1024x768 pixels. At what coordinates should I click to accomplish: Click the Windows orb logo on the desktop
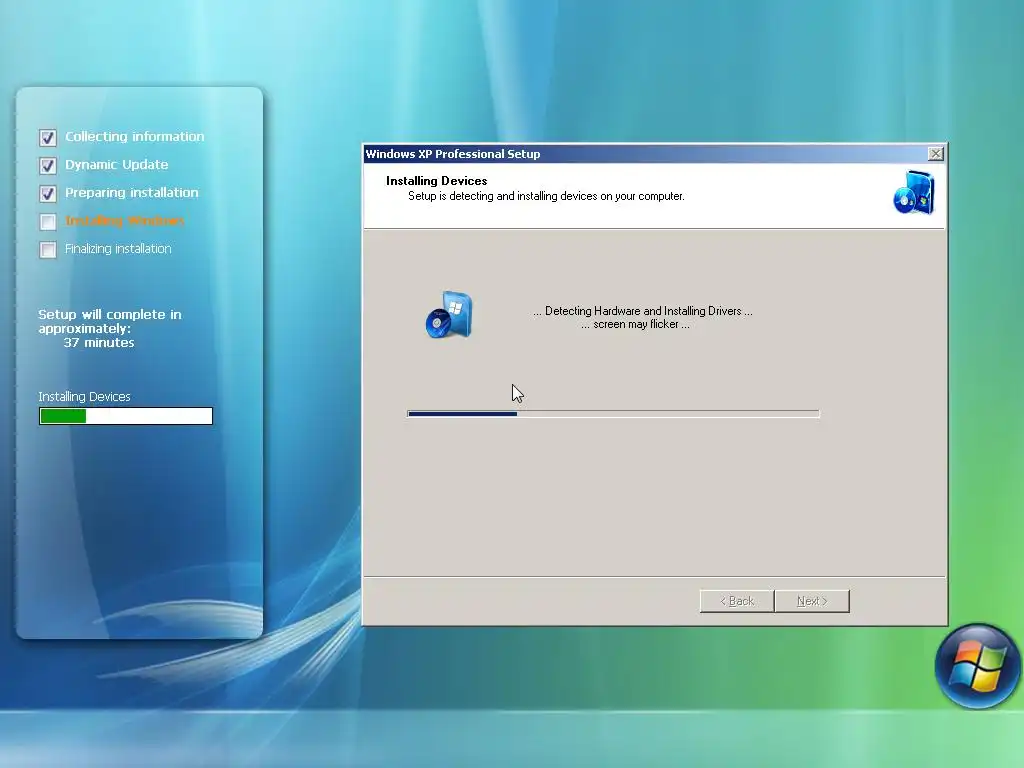point(977,666)
